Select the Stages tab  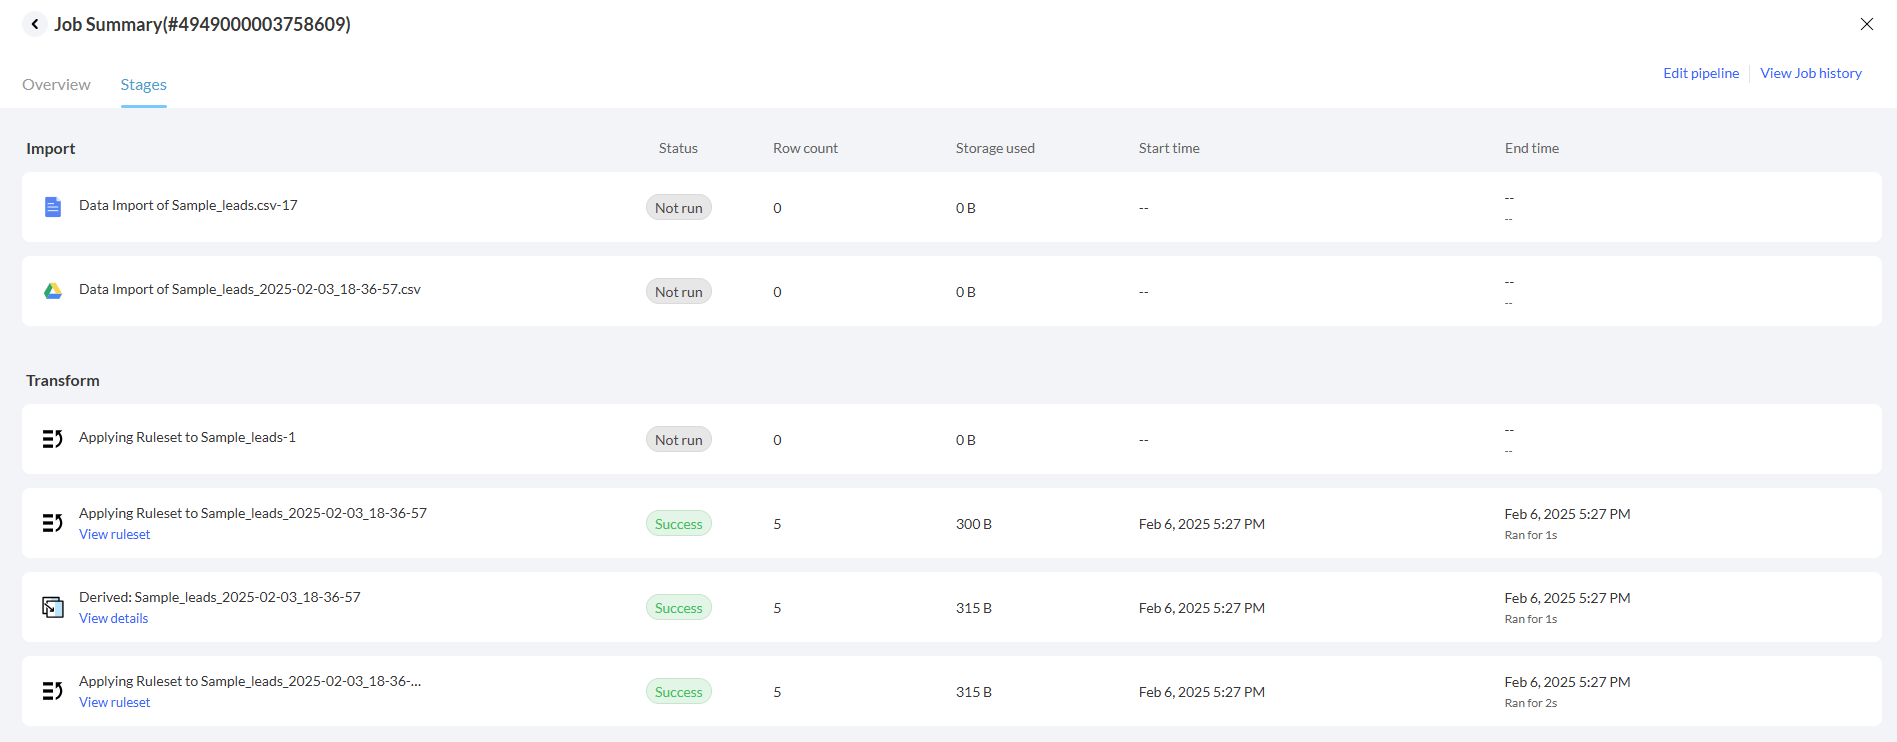143,85
